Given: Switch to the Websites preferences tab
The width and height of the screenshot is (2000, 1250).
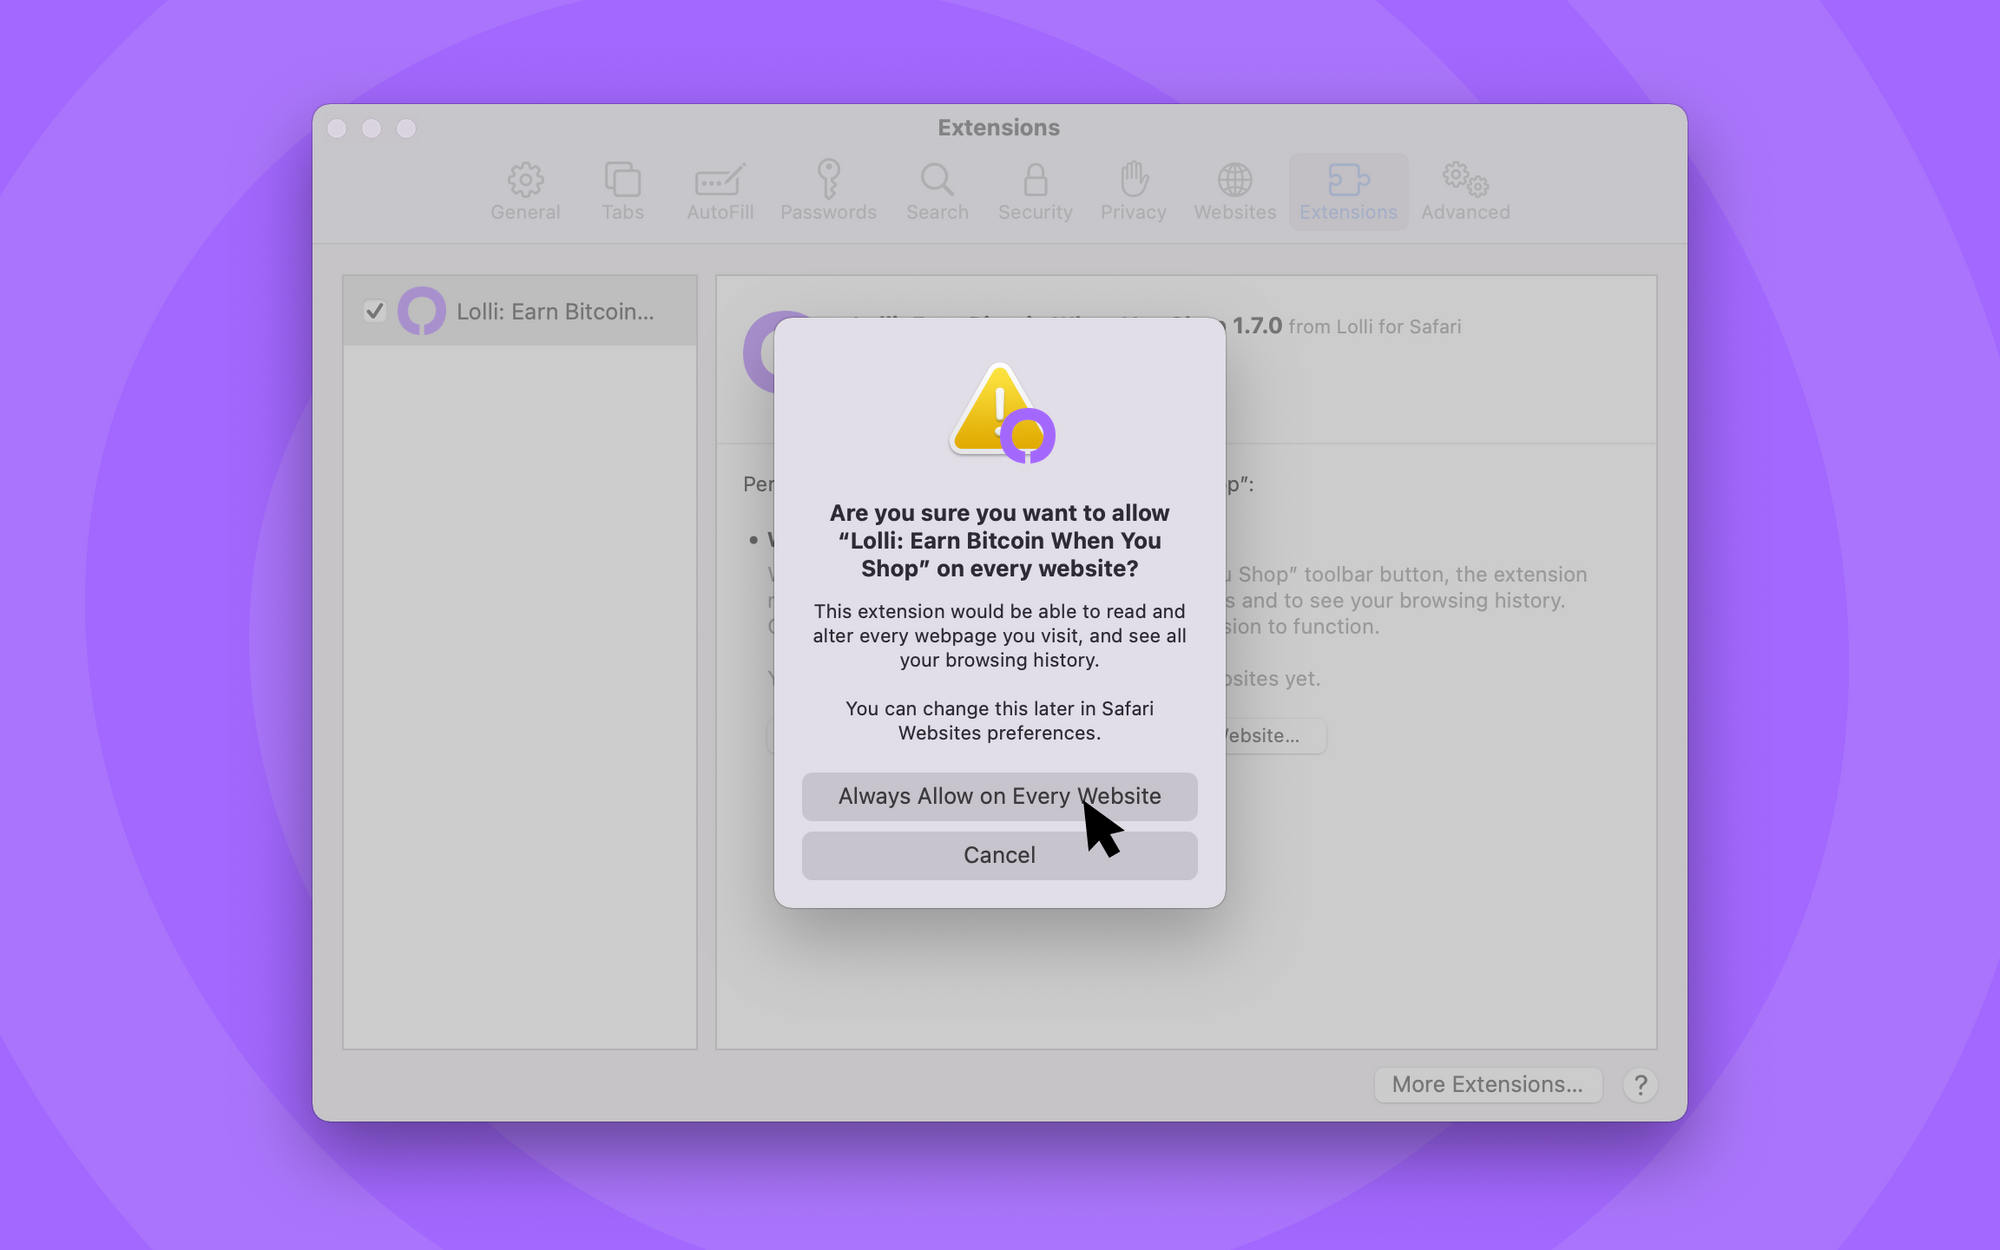Looking at the screenshot, I should pos(1235,191).
